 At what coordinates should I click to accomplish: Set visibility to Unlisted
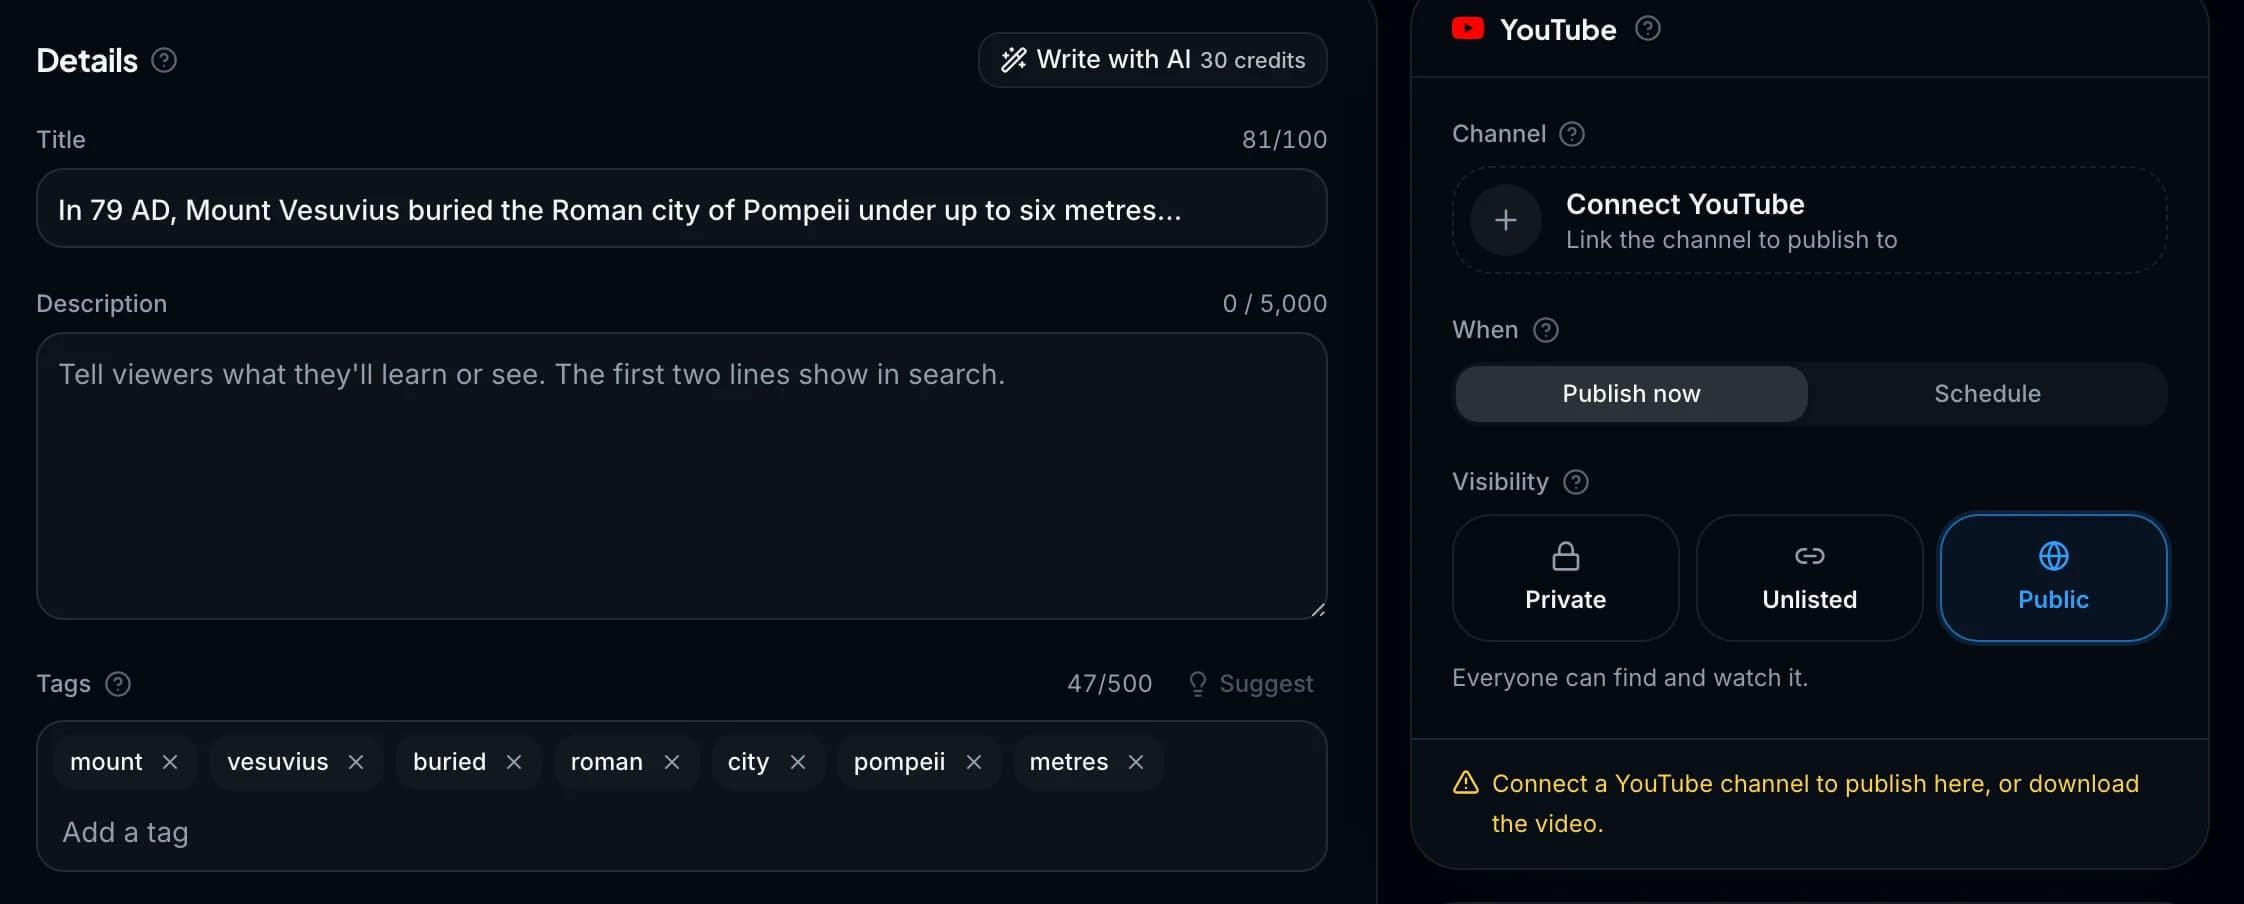tap(1809, 578)
